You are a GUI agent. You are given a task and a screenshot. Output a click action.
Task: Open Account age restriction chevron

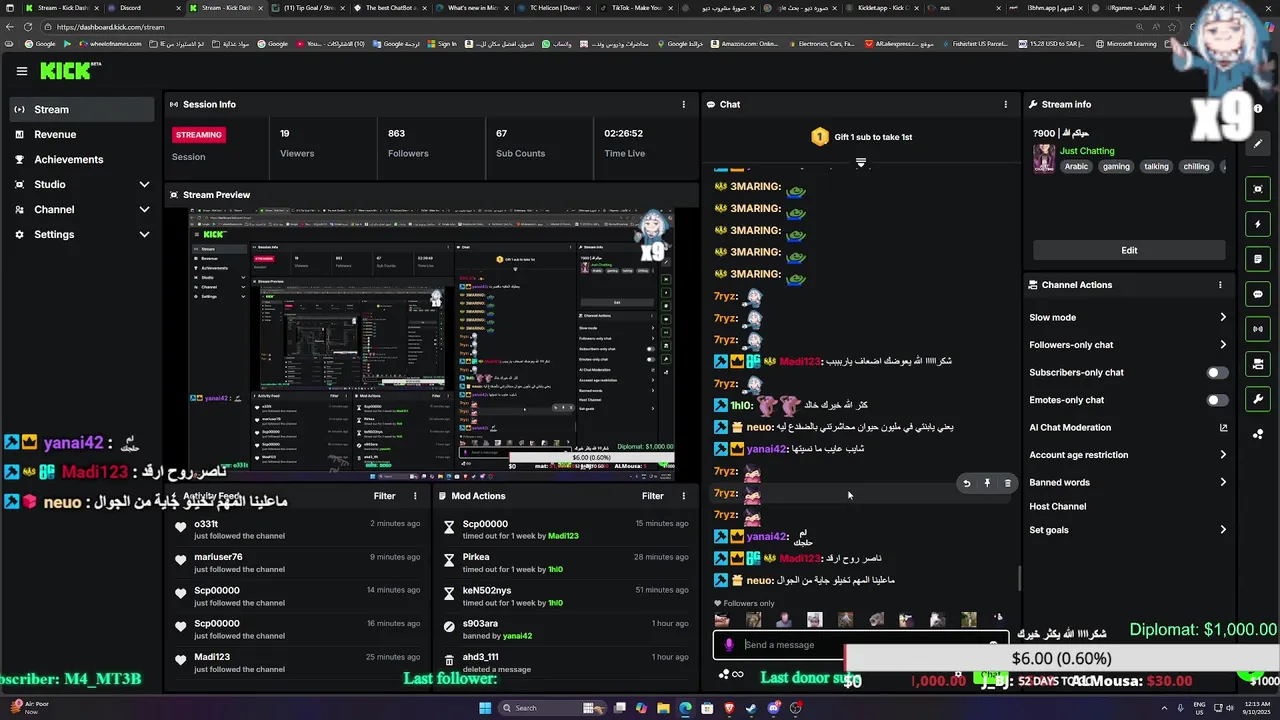[1223, 455]
